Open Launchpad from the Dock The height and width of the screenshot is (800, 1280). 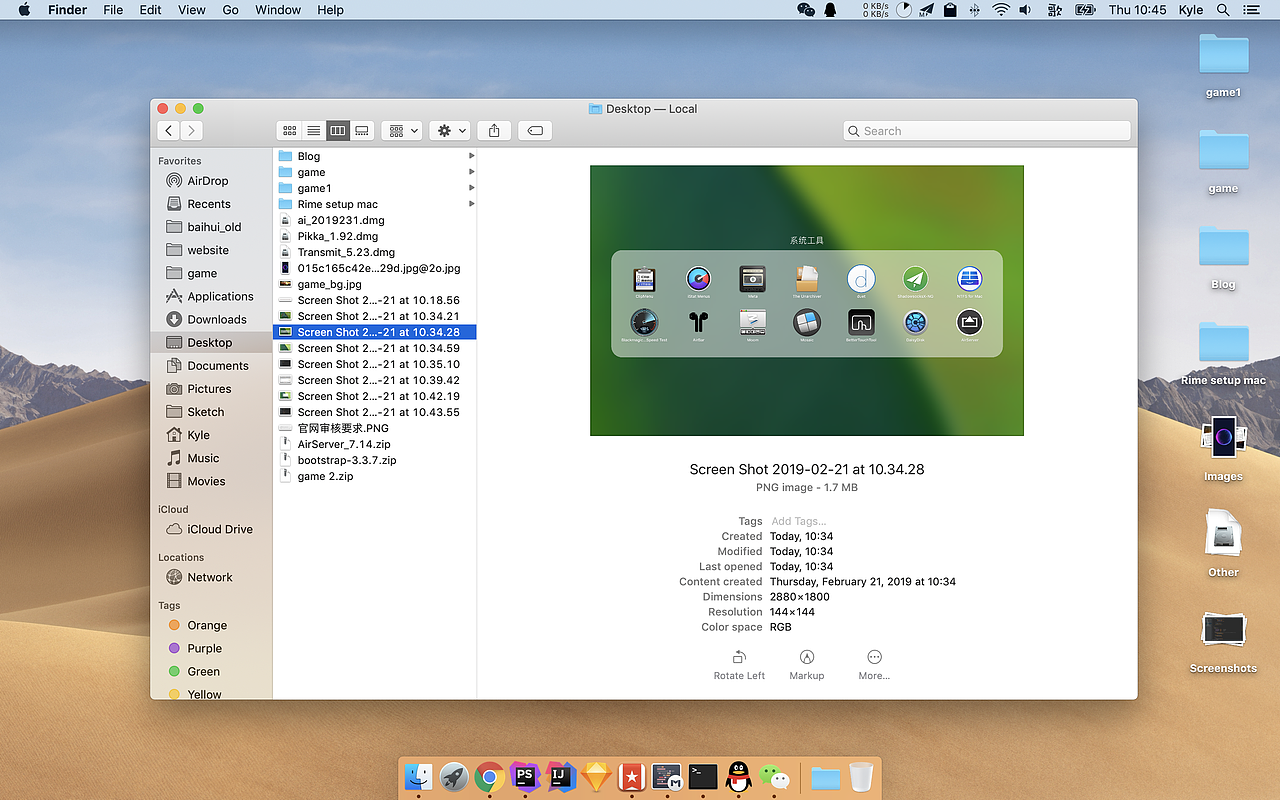(453, 776)
